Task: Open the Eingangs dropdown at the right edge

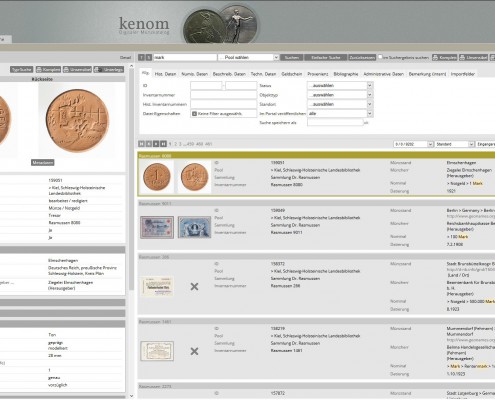Action: click(485, 144)
